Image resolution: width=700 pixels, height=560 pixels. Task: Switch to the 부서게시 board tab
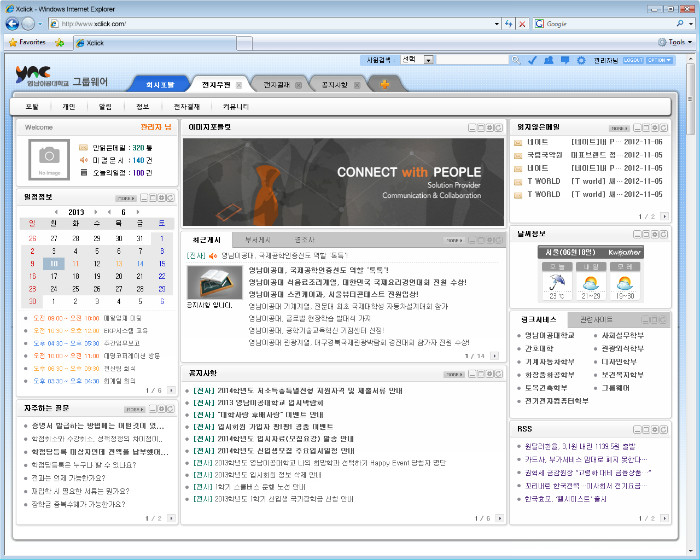258,240
